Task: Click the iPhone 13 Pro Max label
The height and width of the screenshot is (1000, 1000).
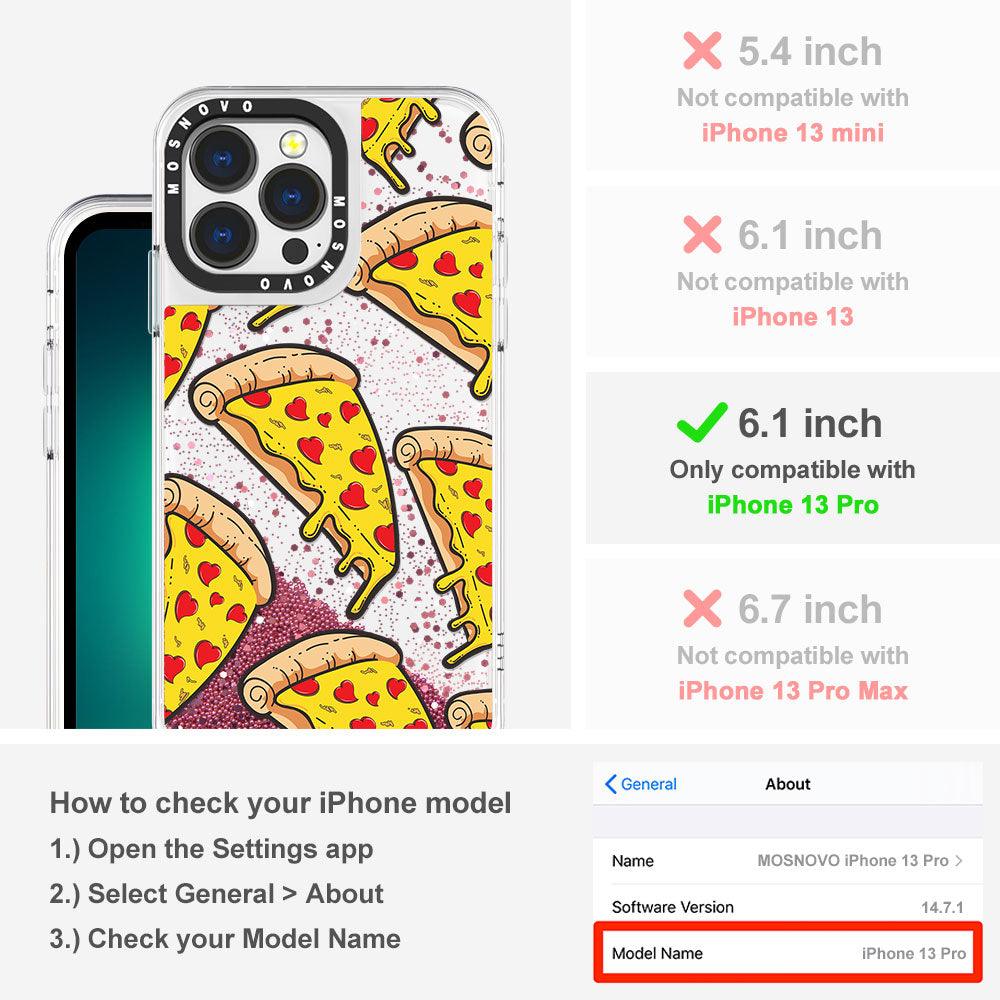Action: (793, 691)
